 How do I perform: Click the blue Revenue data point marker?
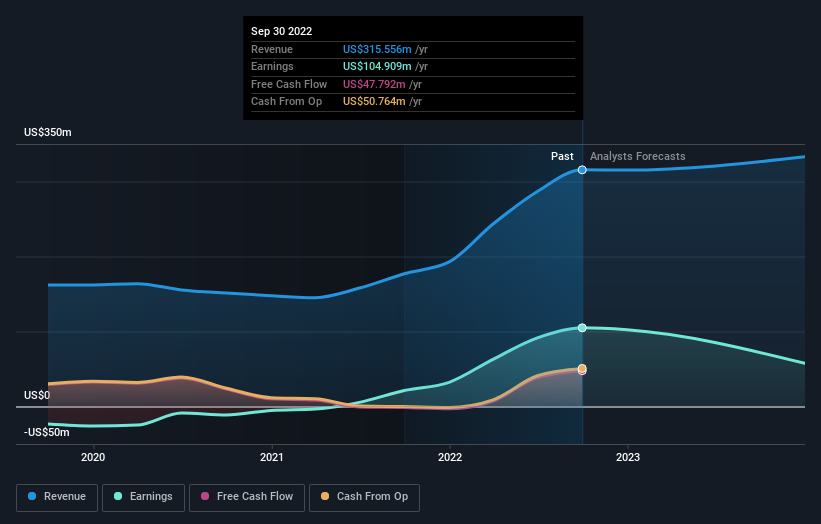pos(582,170)
